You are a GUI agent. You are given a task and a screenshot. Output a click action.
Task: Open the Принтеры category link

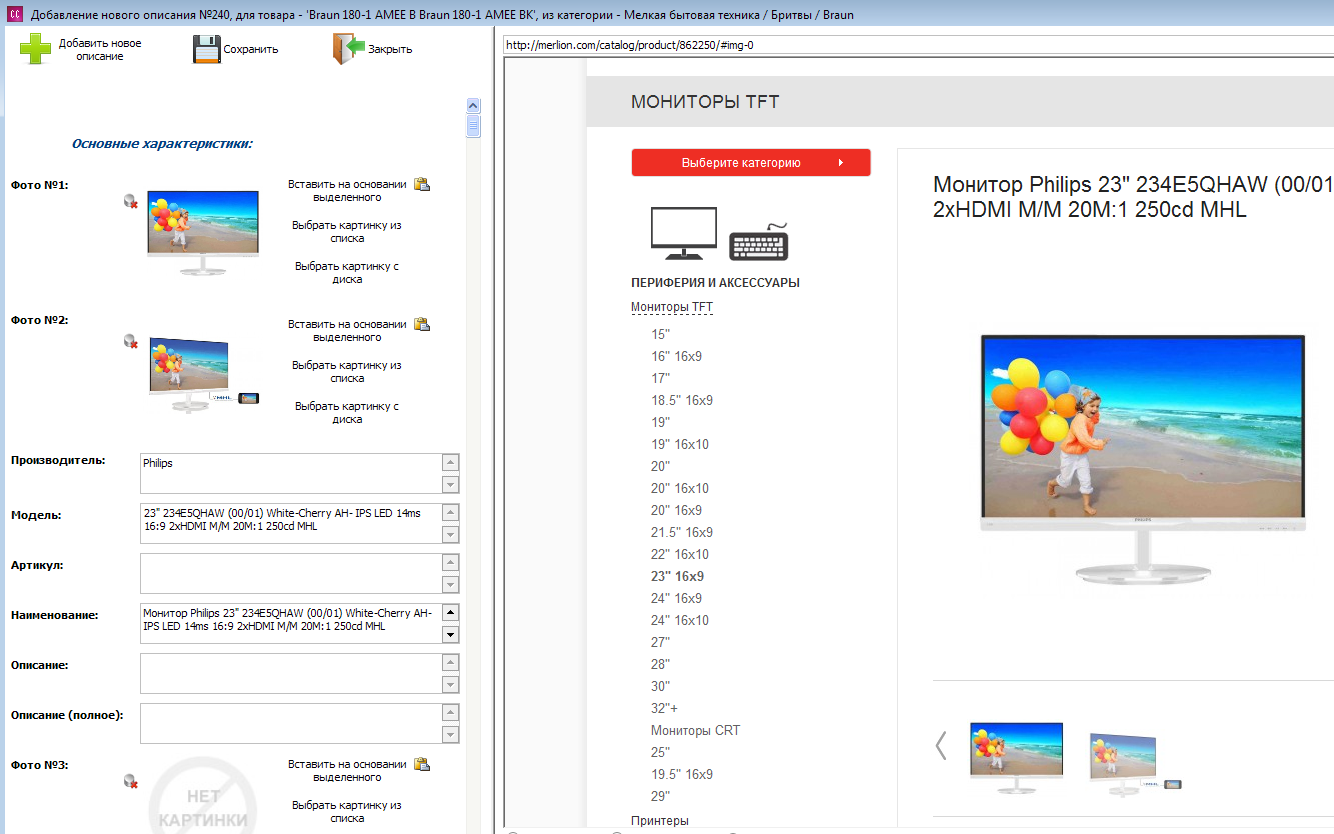(660, 820)
